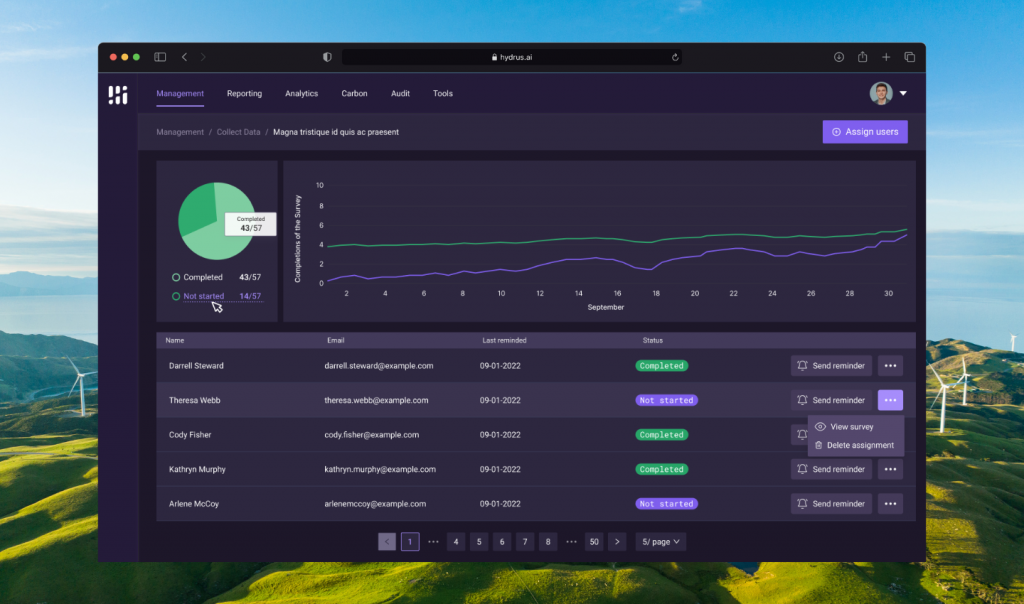Click the Not started badge for Theresa Webb

(666, 400)
